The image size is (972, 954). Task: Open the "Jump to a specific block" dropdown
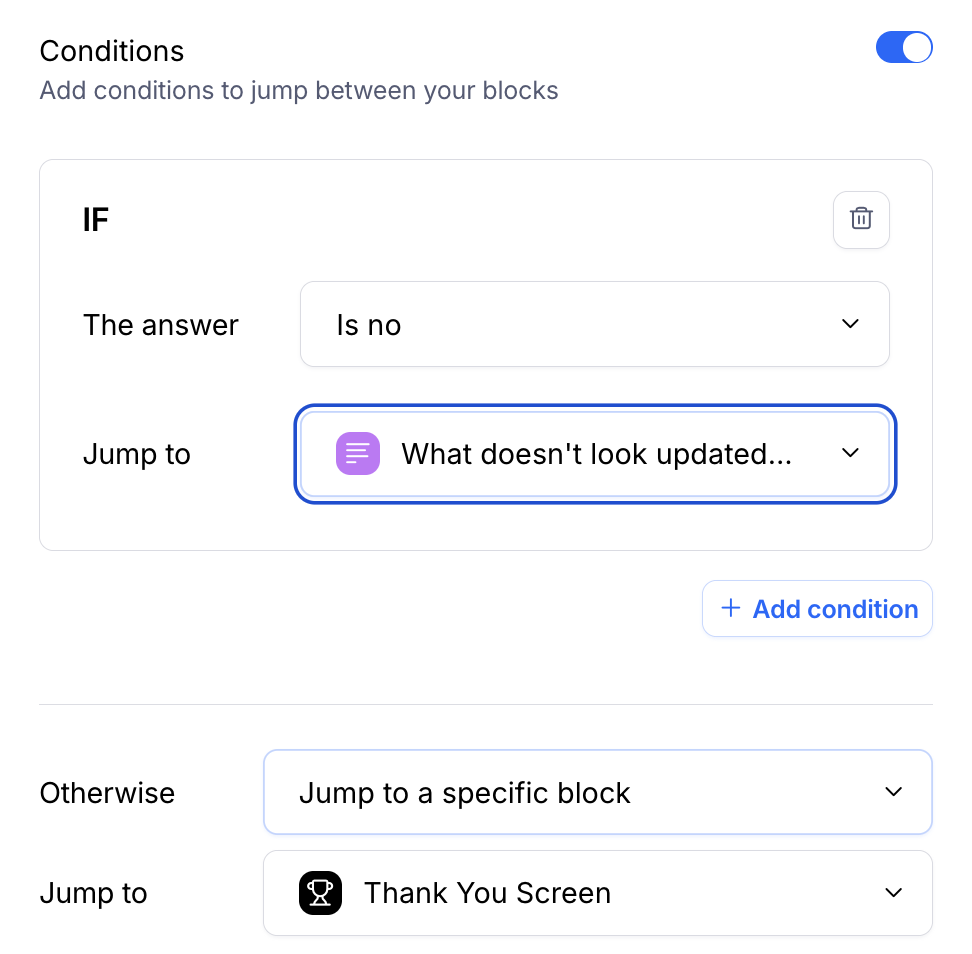click(597, 793)
